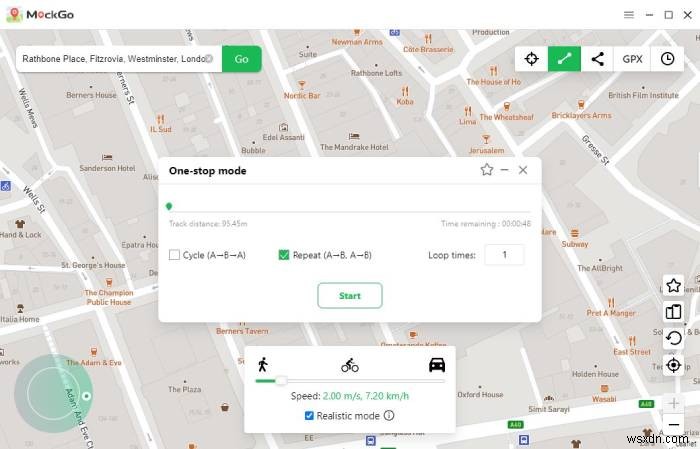Click Sanderson Hotel on the map
This screenshot has height=449, width=700.
pos(107,168)
